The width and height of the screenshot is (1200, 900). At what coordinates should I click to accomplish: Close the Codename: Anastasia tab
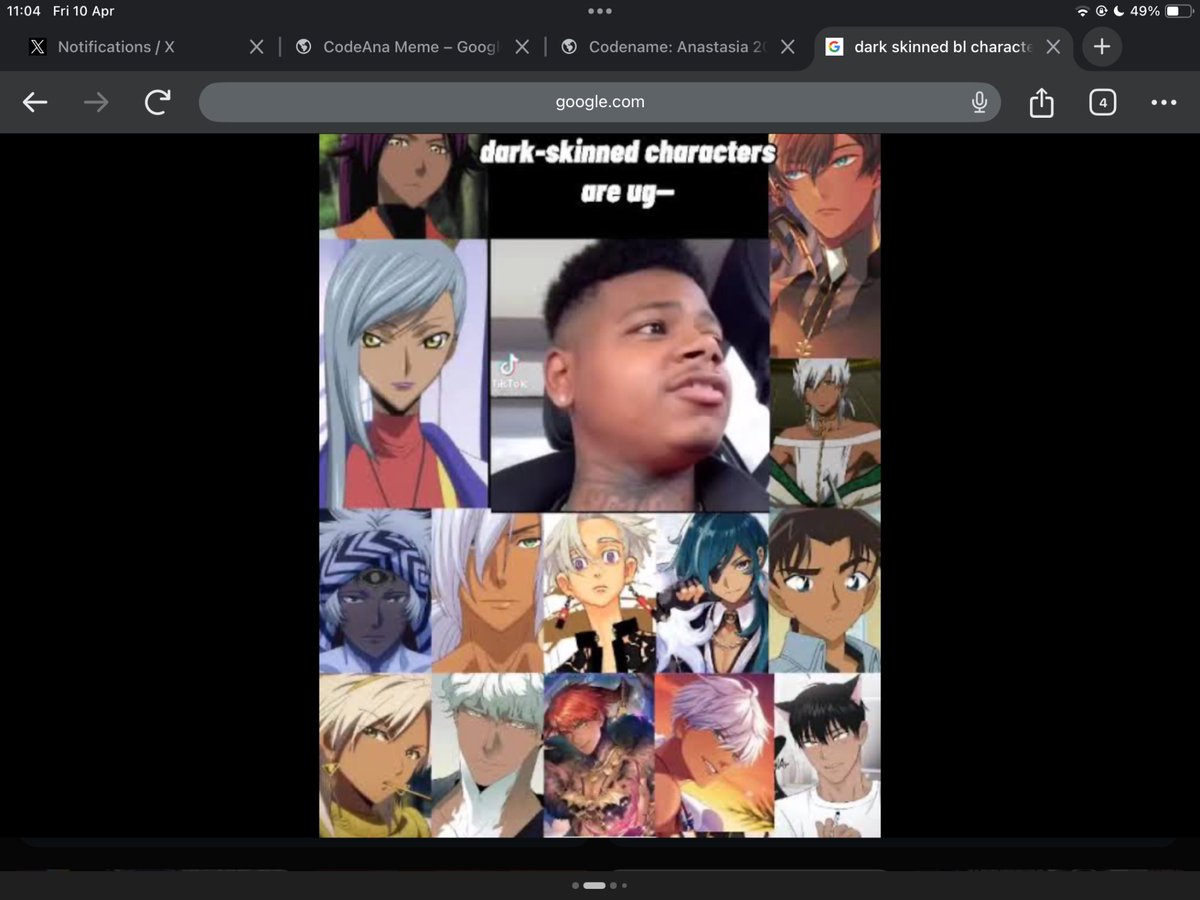[x=788, y=47]
